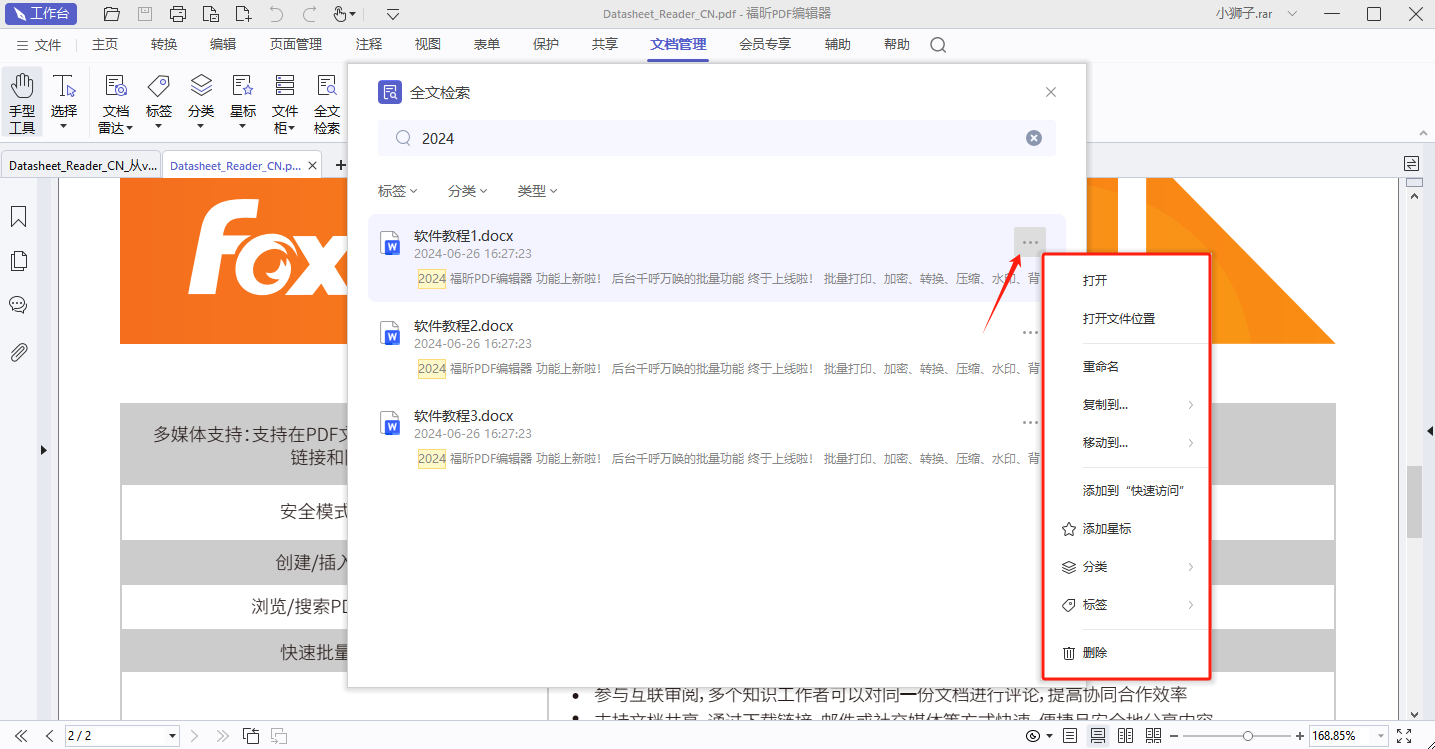The image size is (1435, 749).
Task: Open the touch mode hand icon dropdown
Action: tap(346, 14)
